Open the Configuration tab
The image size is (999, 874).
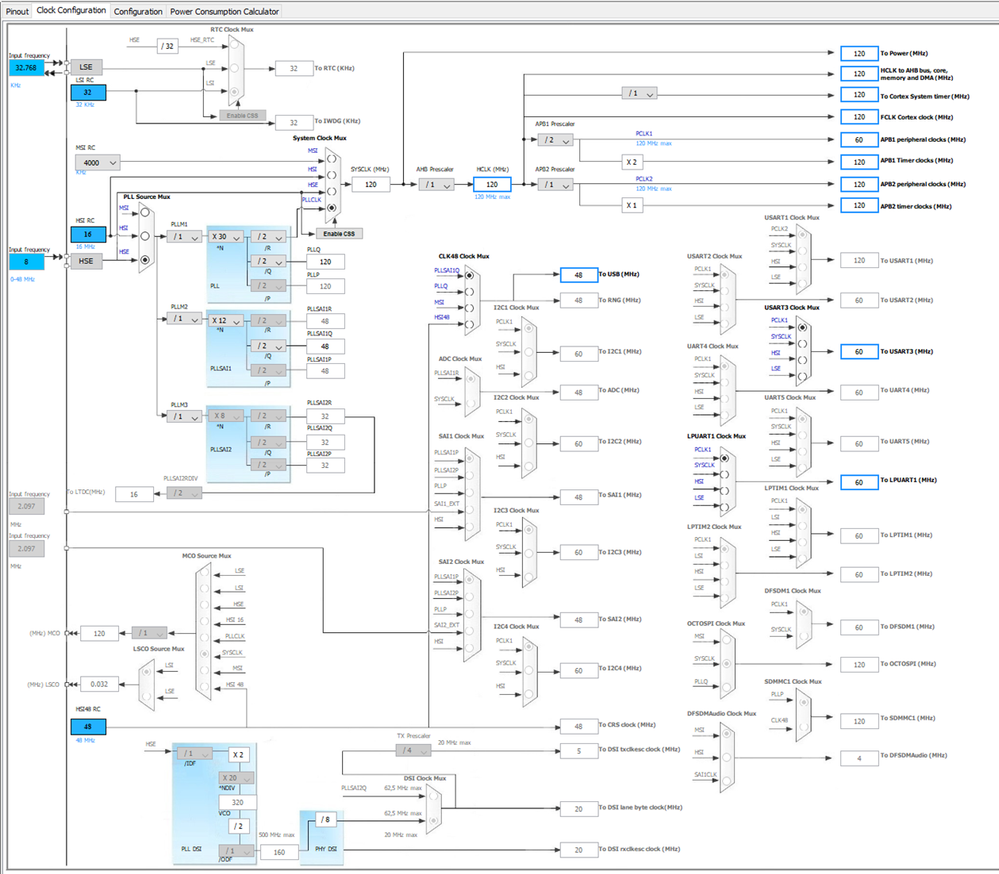(x=138, y=11)
